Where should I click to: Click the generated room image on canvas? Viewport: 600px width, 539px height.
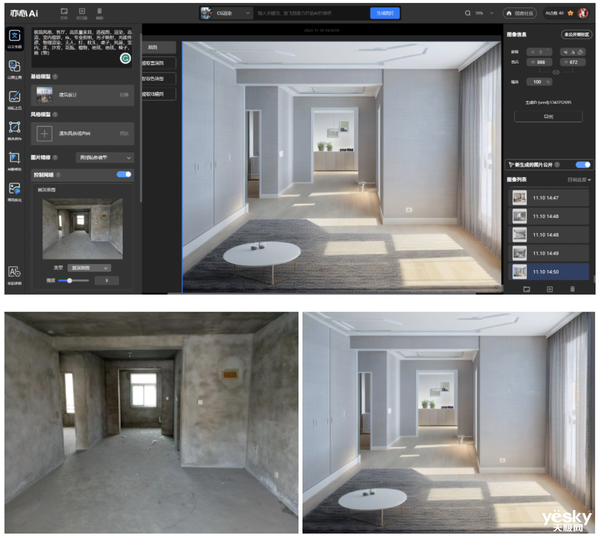pos(341,167)
